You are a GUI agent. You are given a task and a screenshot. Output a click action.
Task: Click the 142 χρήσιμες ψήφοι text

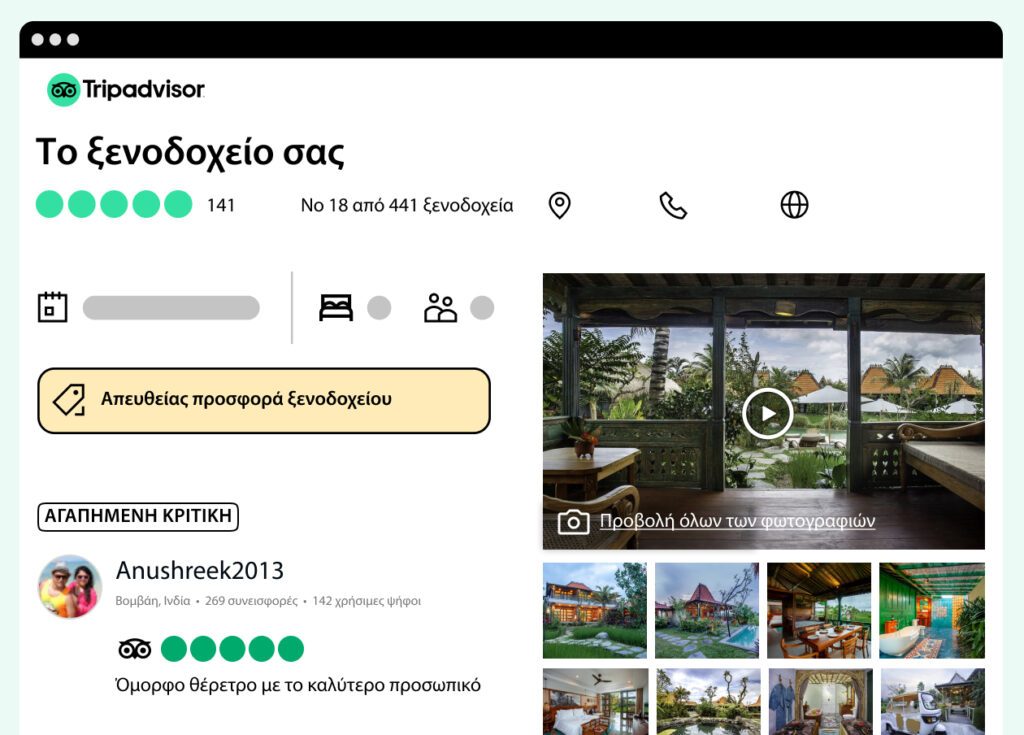(366, 601)
